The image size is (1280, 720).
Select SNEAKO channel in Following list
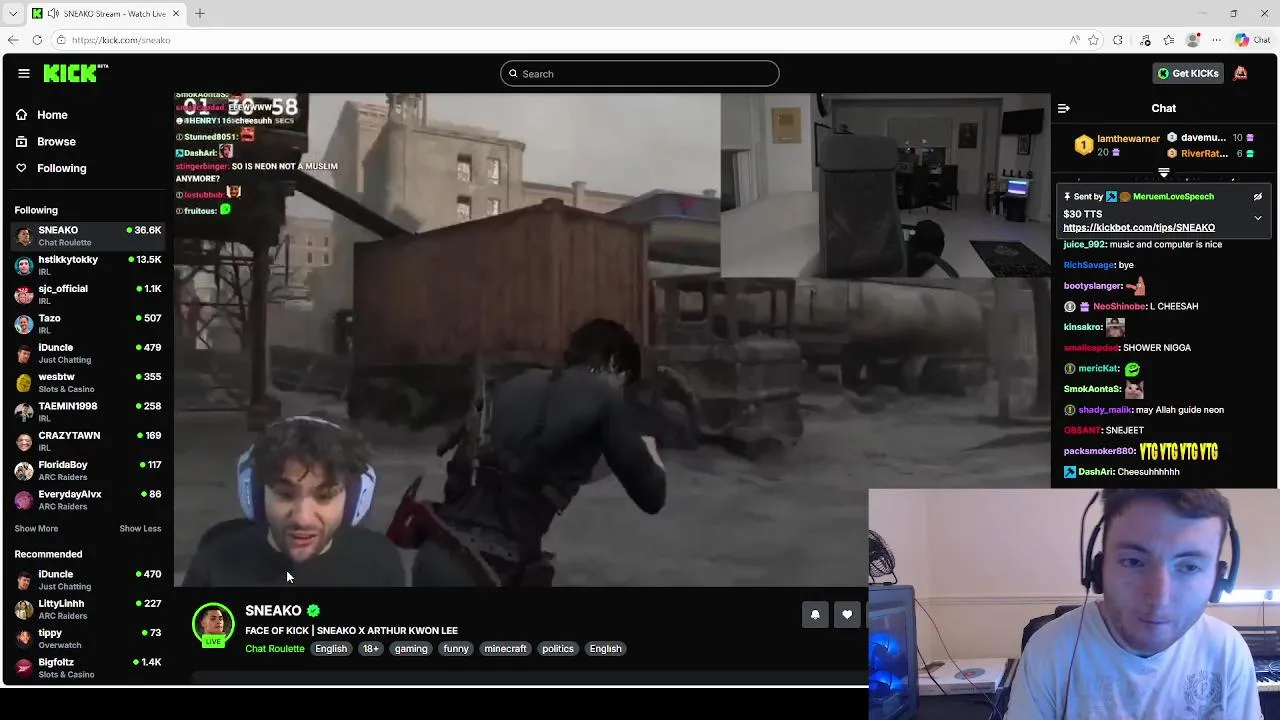(87, 236)
